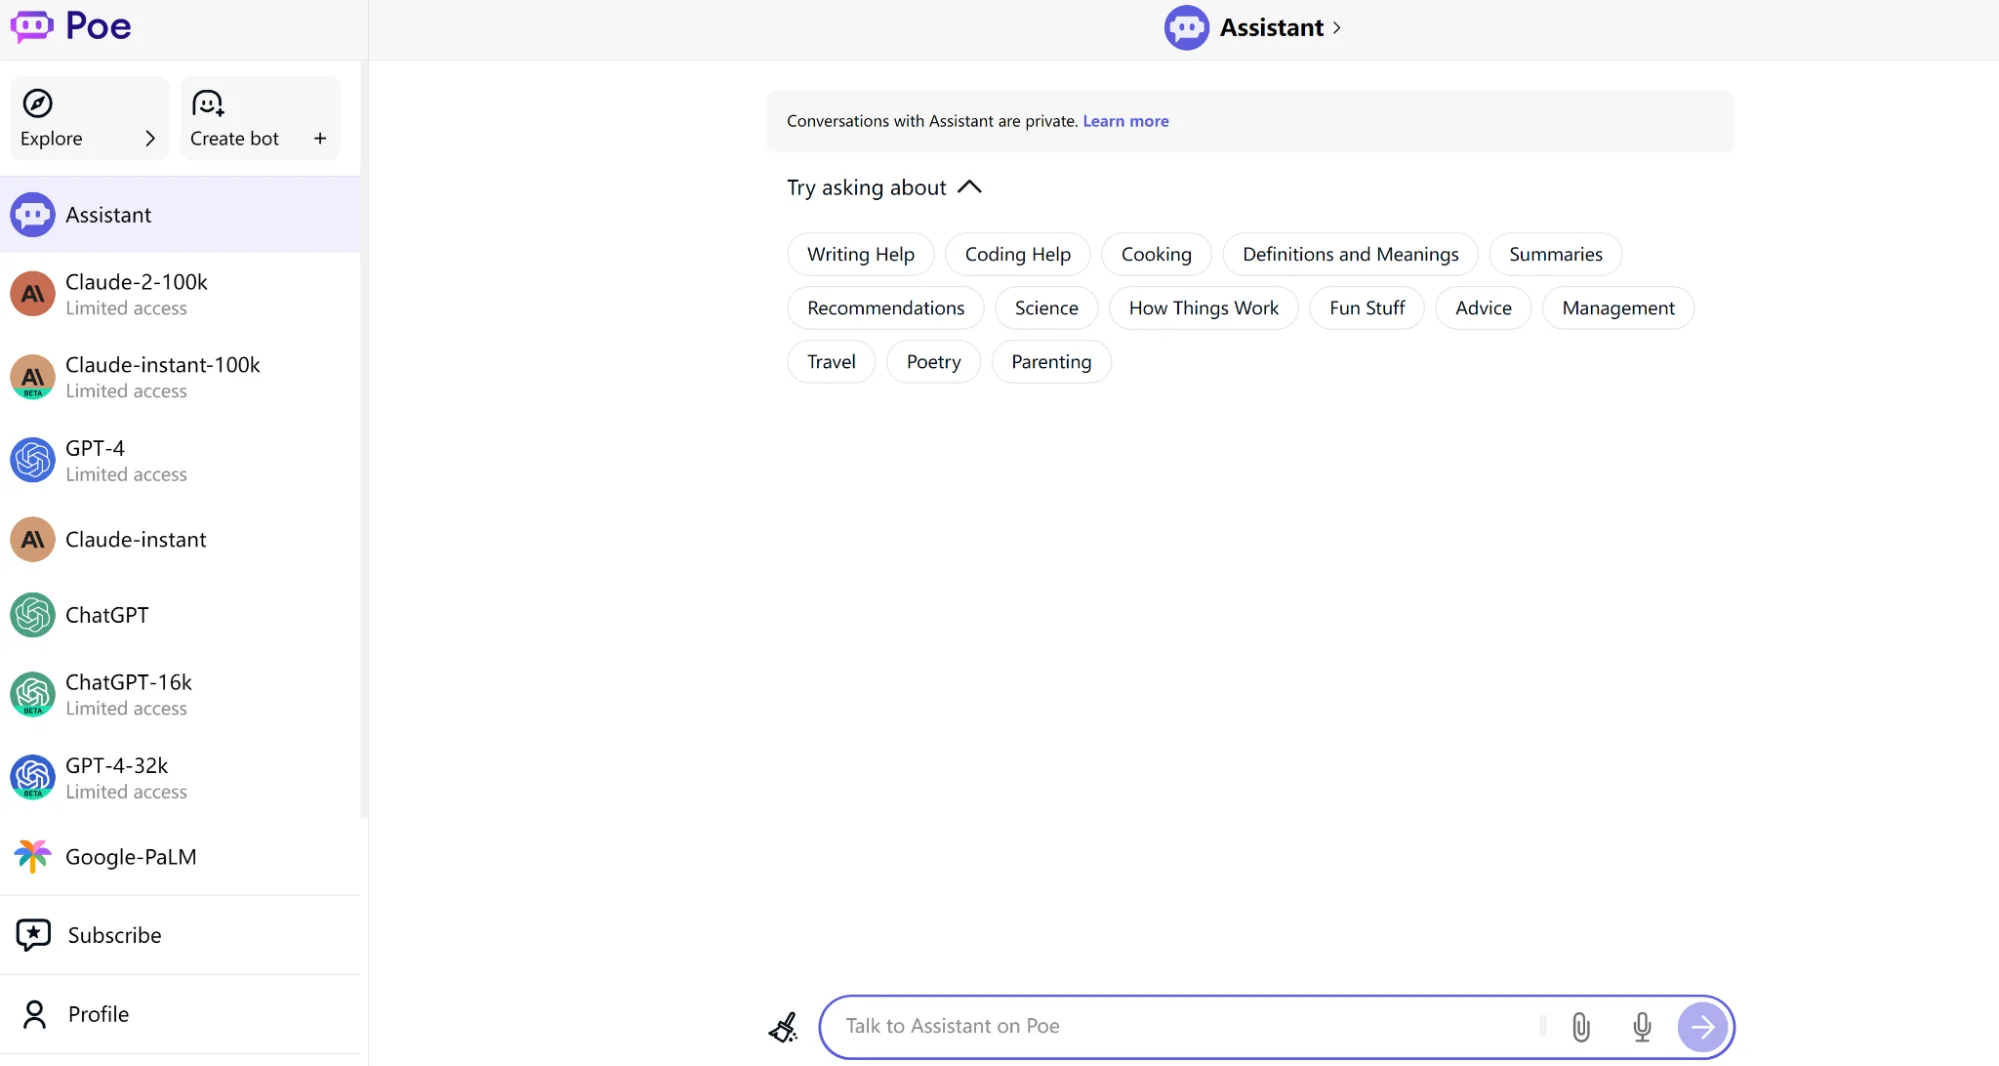Image resolution: width=1999 pixels, height=1066 pixels.
Task: Click the Create bot button
Action: (x=259, y=119)
